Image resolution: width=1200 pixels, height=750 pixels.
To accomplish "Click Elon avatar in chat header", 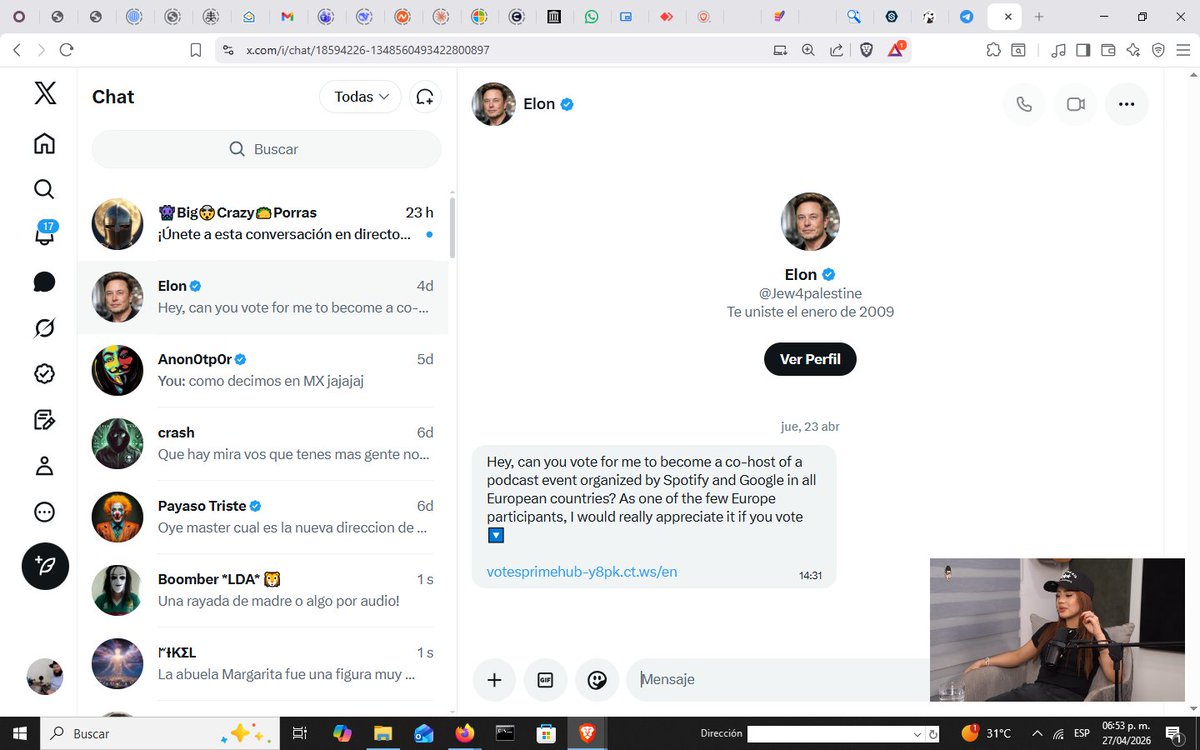I will tap(494, 104).
